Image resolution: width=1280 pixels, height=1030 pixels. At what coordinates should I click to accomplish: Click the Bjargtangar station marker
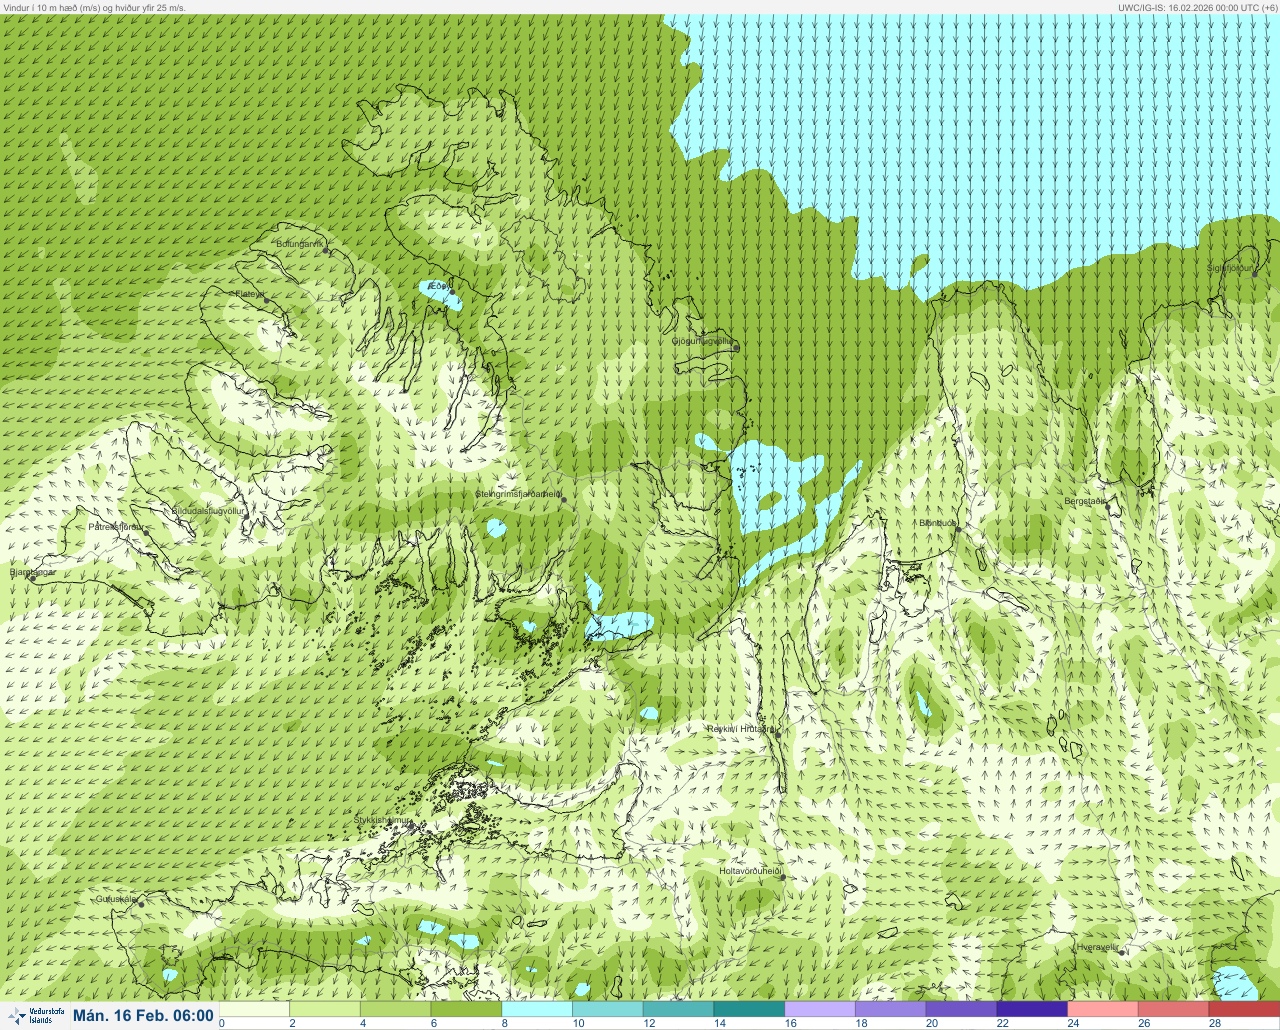coord(33,578)
